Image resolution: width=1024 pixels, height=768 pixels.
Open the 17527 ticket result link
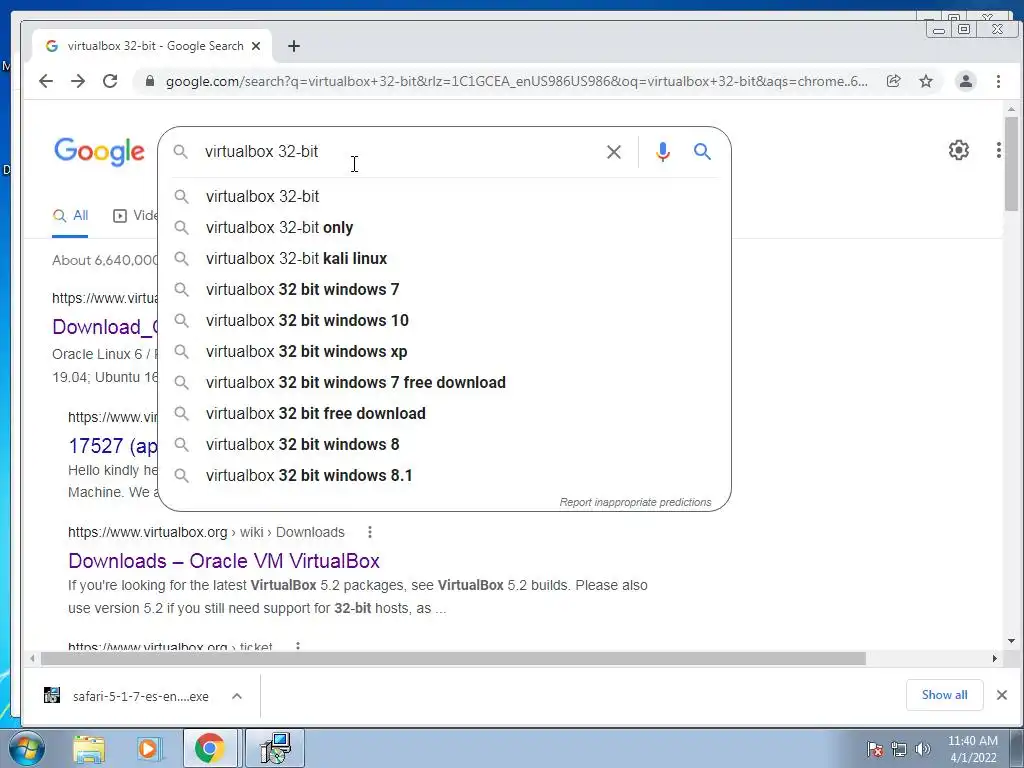(x=113, y=446)
